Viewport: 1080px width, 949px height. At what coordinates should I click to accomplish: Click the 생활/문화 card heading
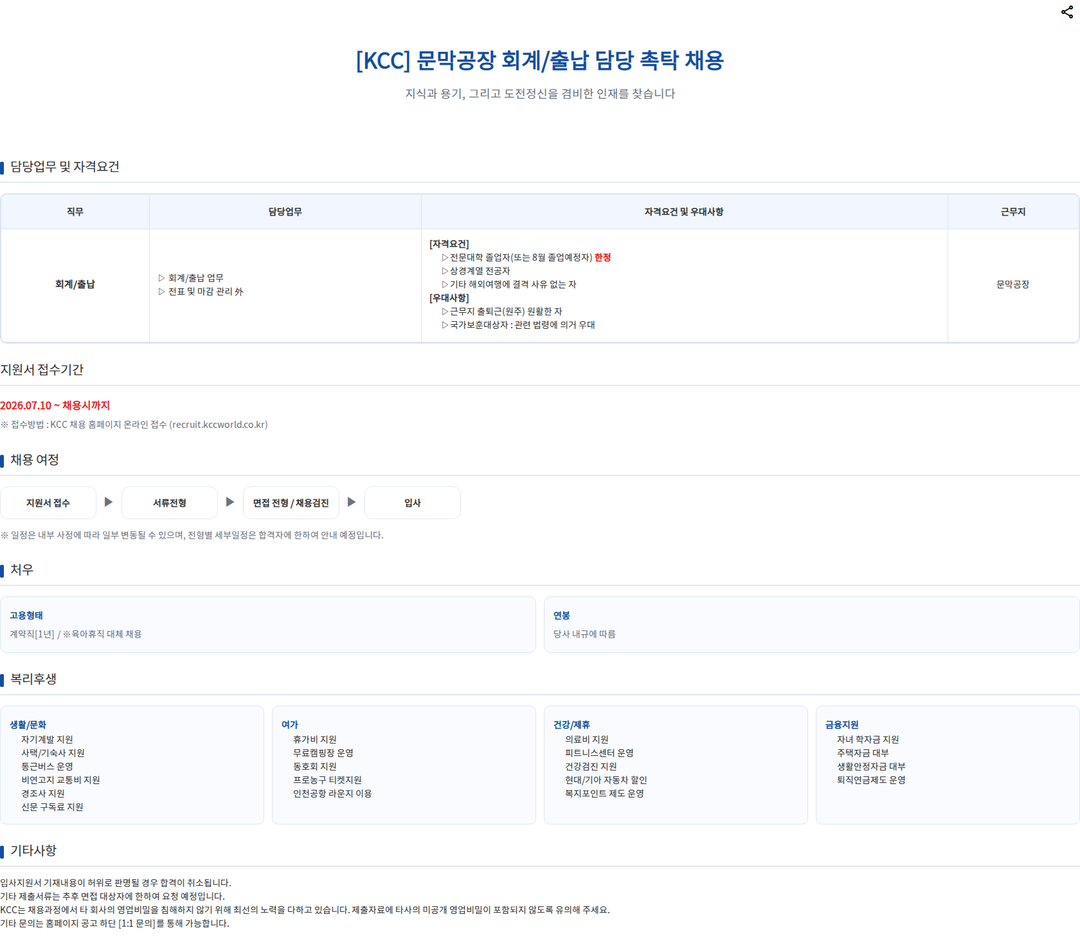(x=28, y=724)
